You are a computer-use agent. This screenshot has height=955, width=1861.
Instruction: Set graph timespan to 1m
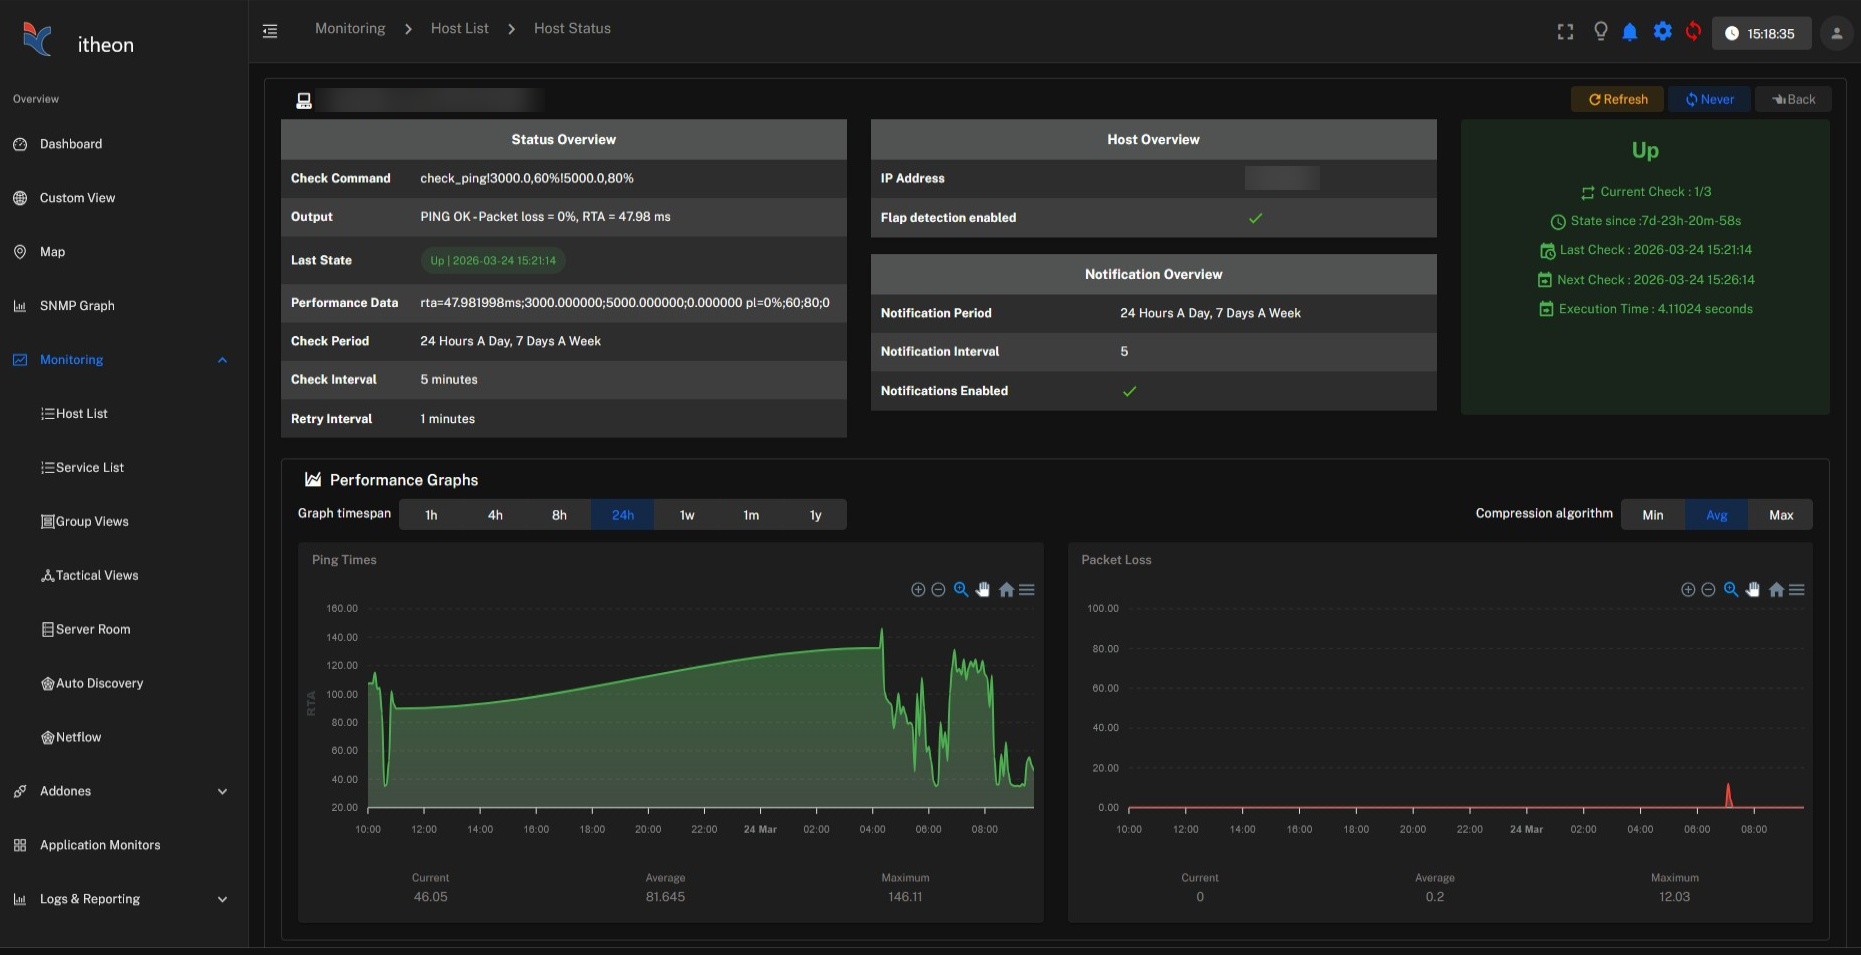[751, 515]
